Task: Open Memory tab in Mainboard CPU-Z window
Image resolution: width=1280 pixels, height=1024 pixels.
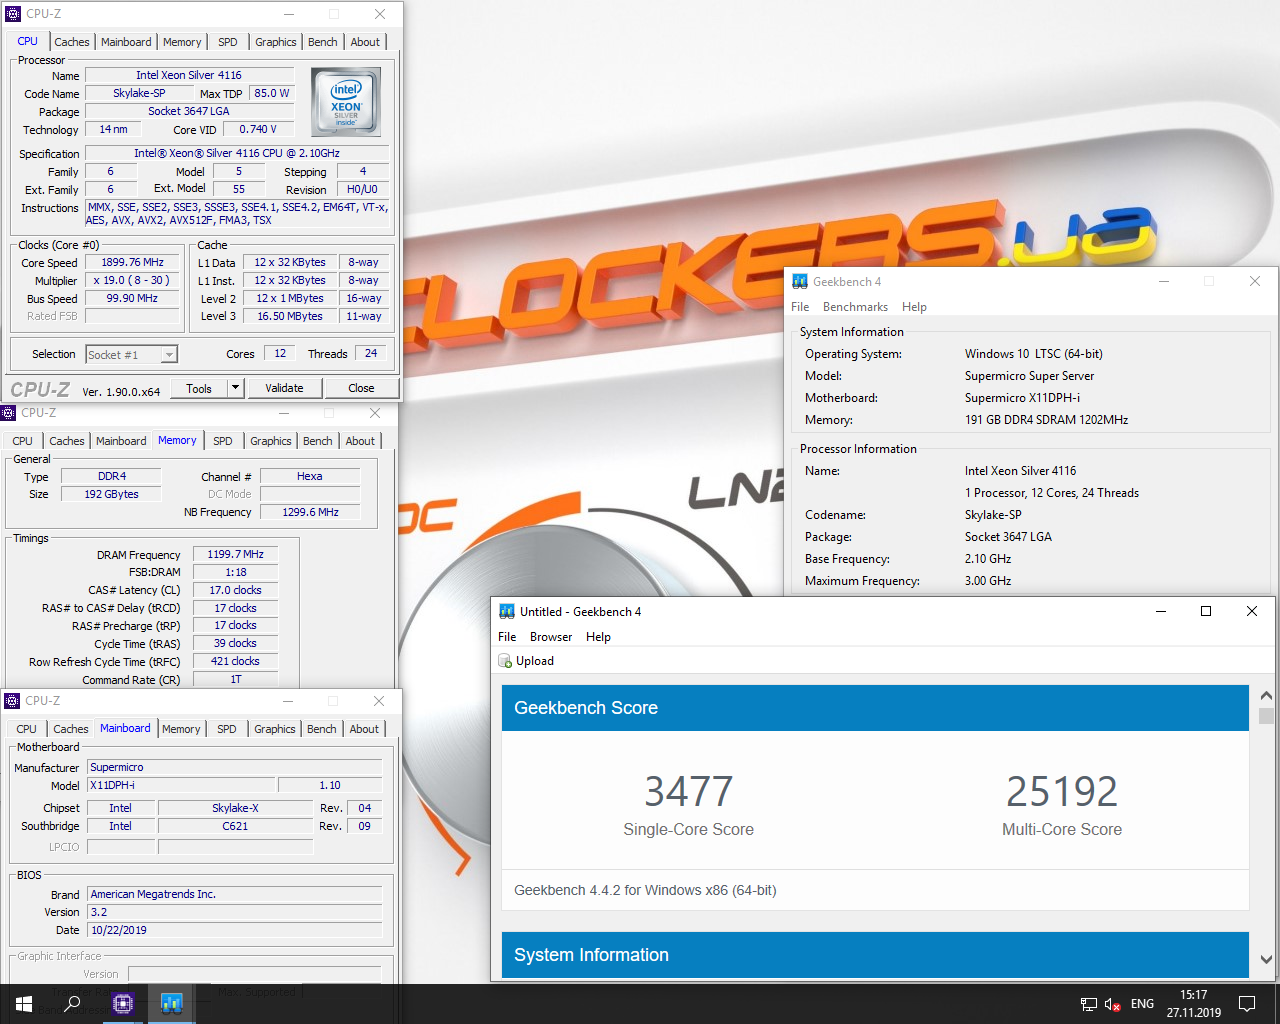Action: 181,729
